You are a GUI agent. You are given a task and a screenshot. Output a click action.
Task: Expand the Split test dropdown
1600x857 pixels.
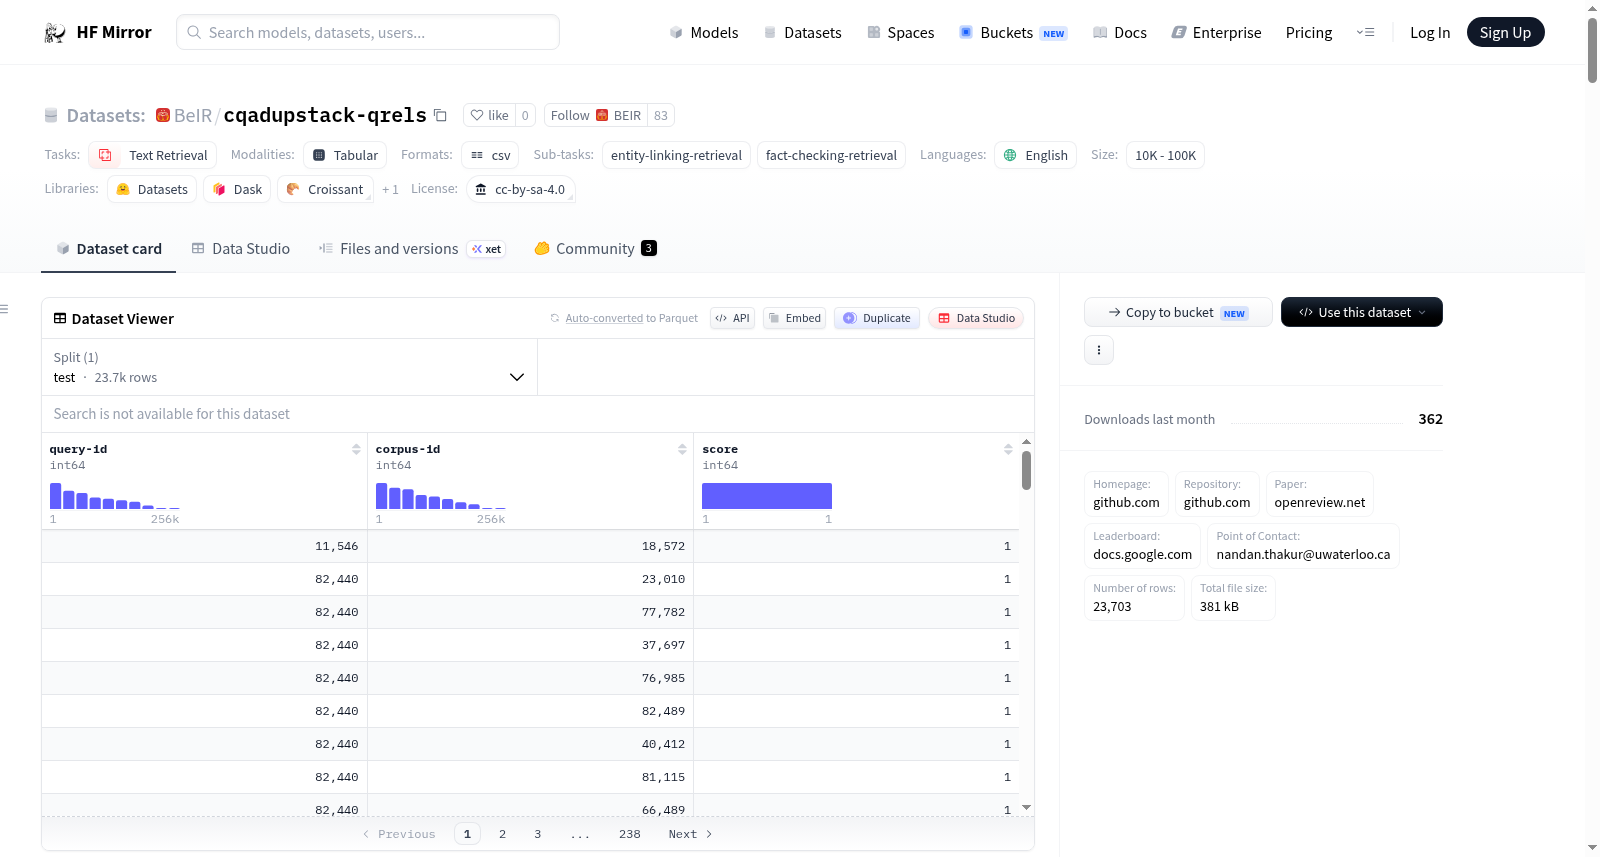[x=289, y=367]
